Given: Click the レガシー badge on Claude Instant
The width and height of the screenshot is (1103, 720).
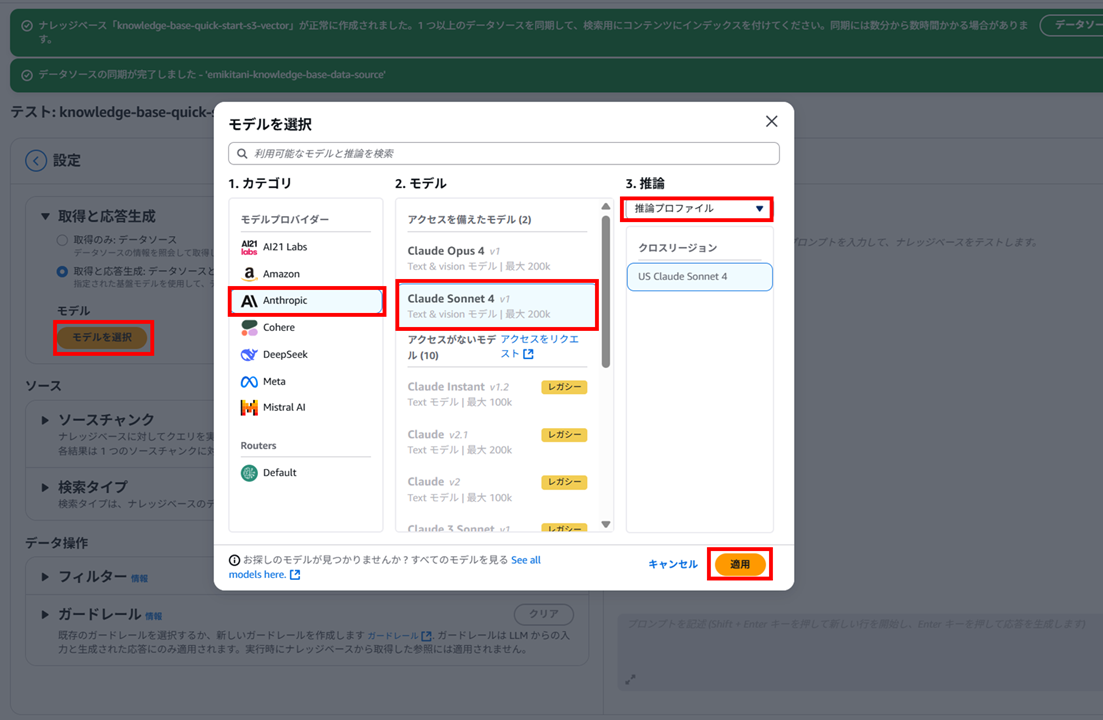Looking at the screenshot, I should [564, 387].
